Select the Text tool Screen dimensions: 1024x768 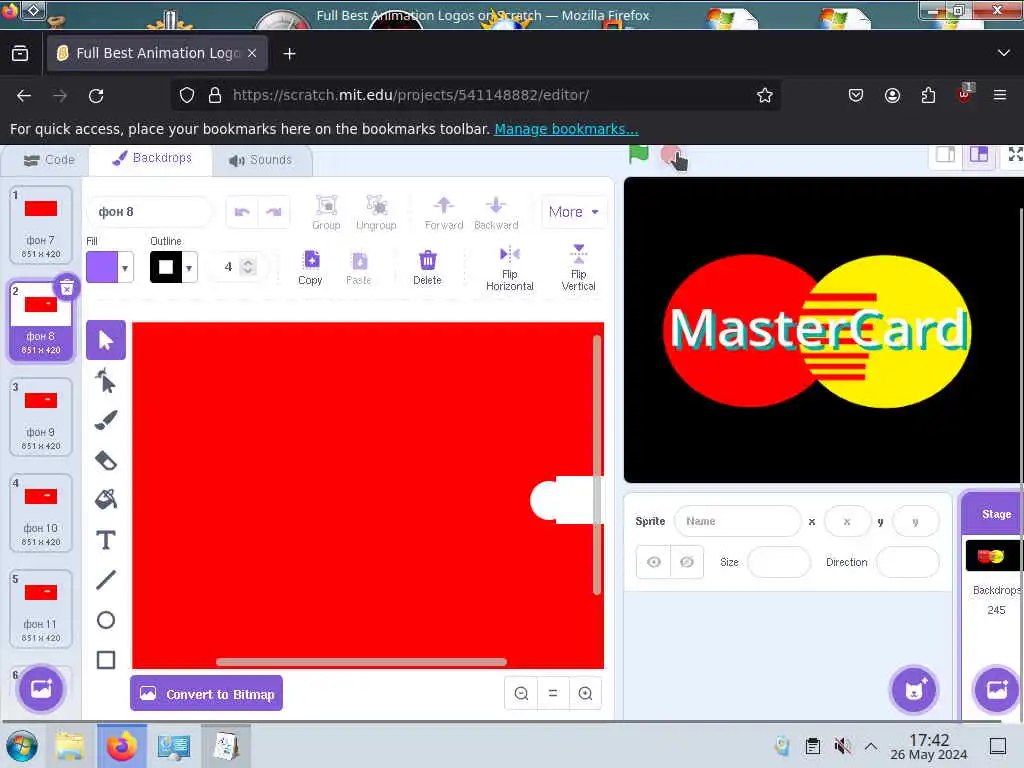[106, 540]
